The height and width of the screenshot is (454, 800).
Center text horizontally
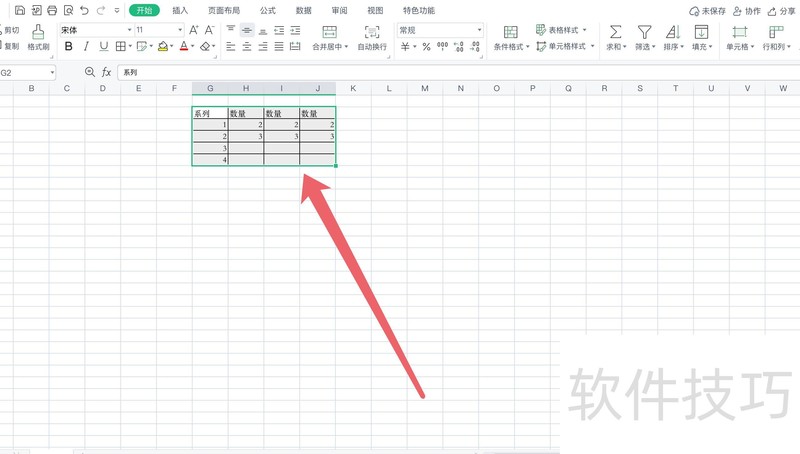(x=247, y=46)
